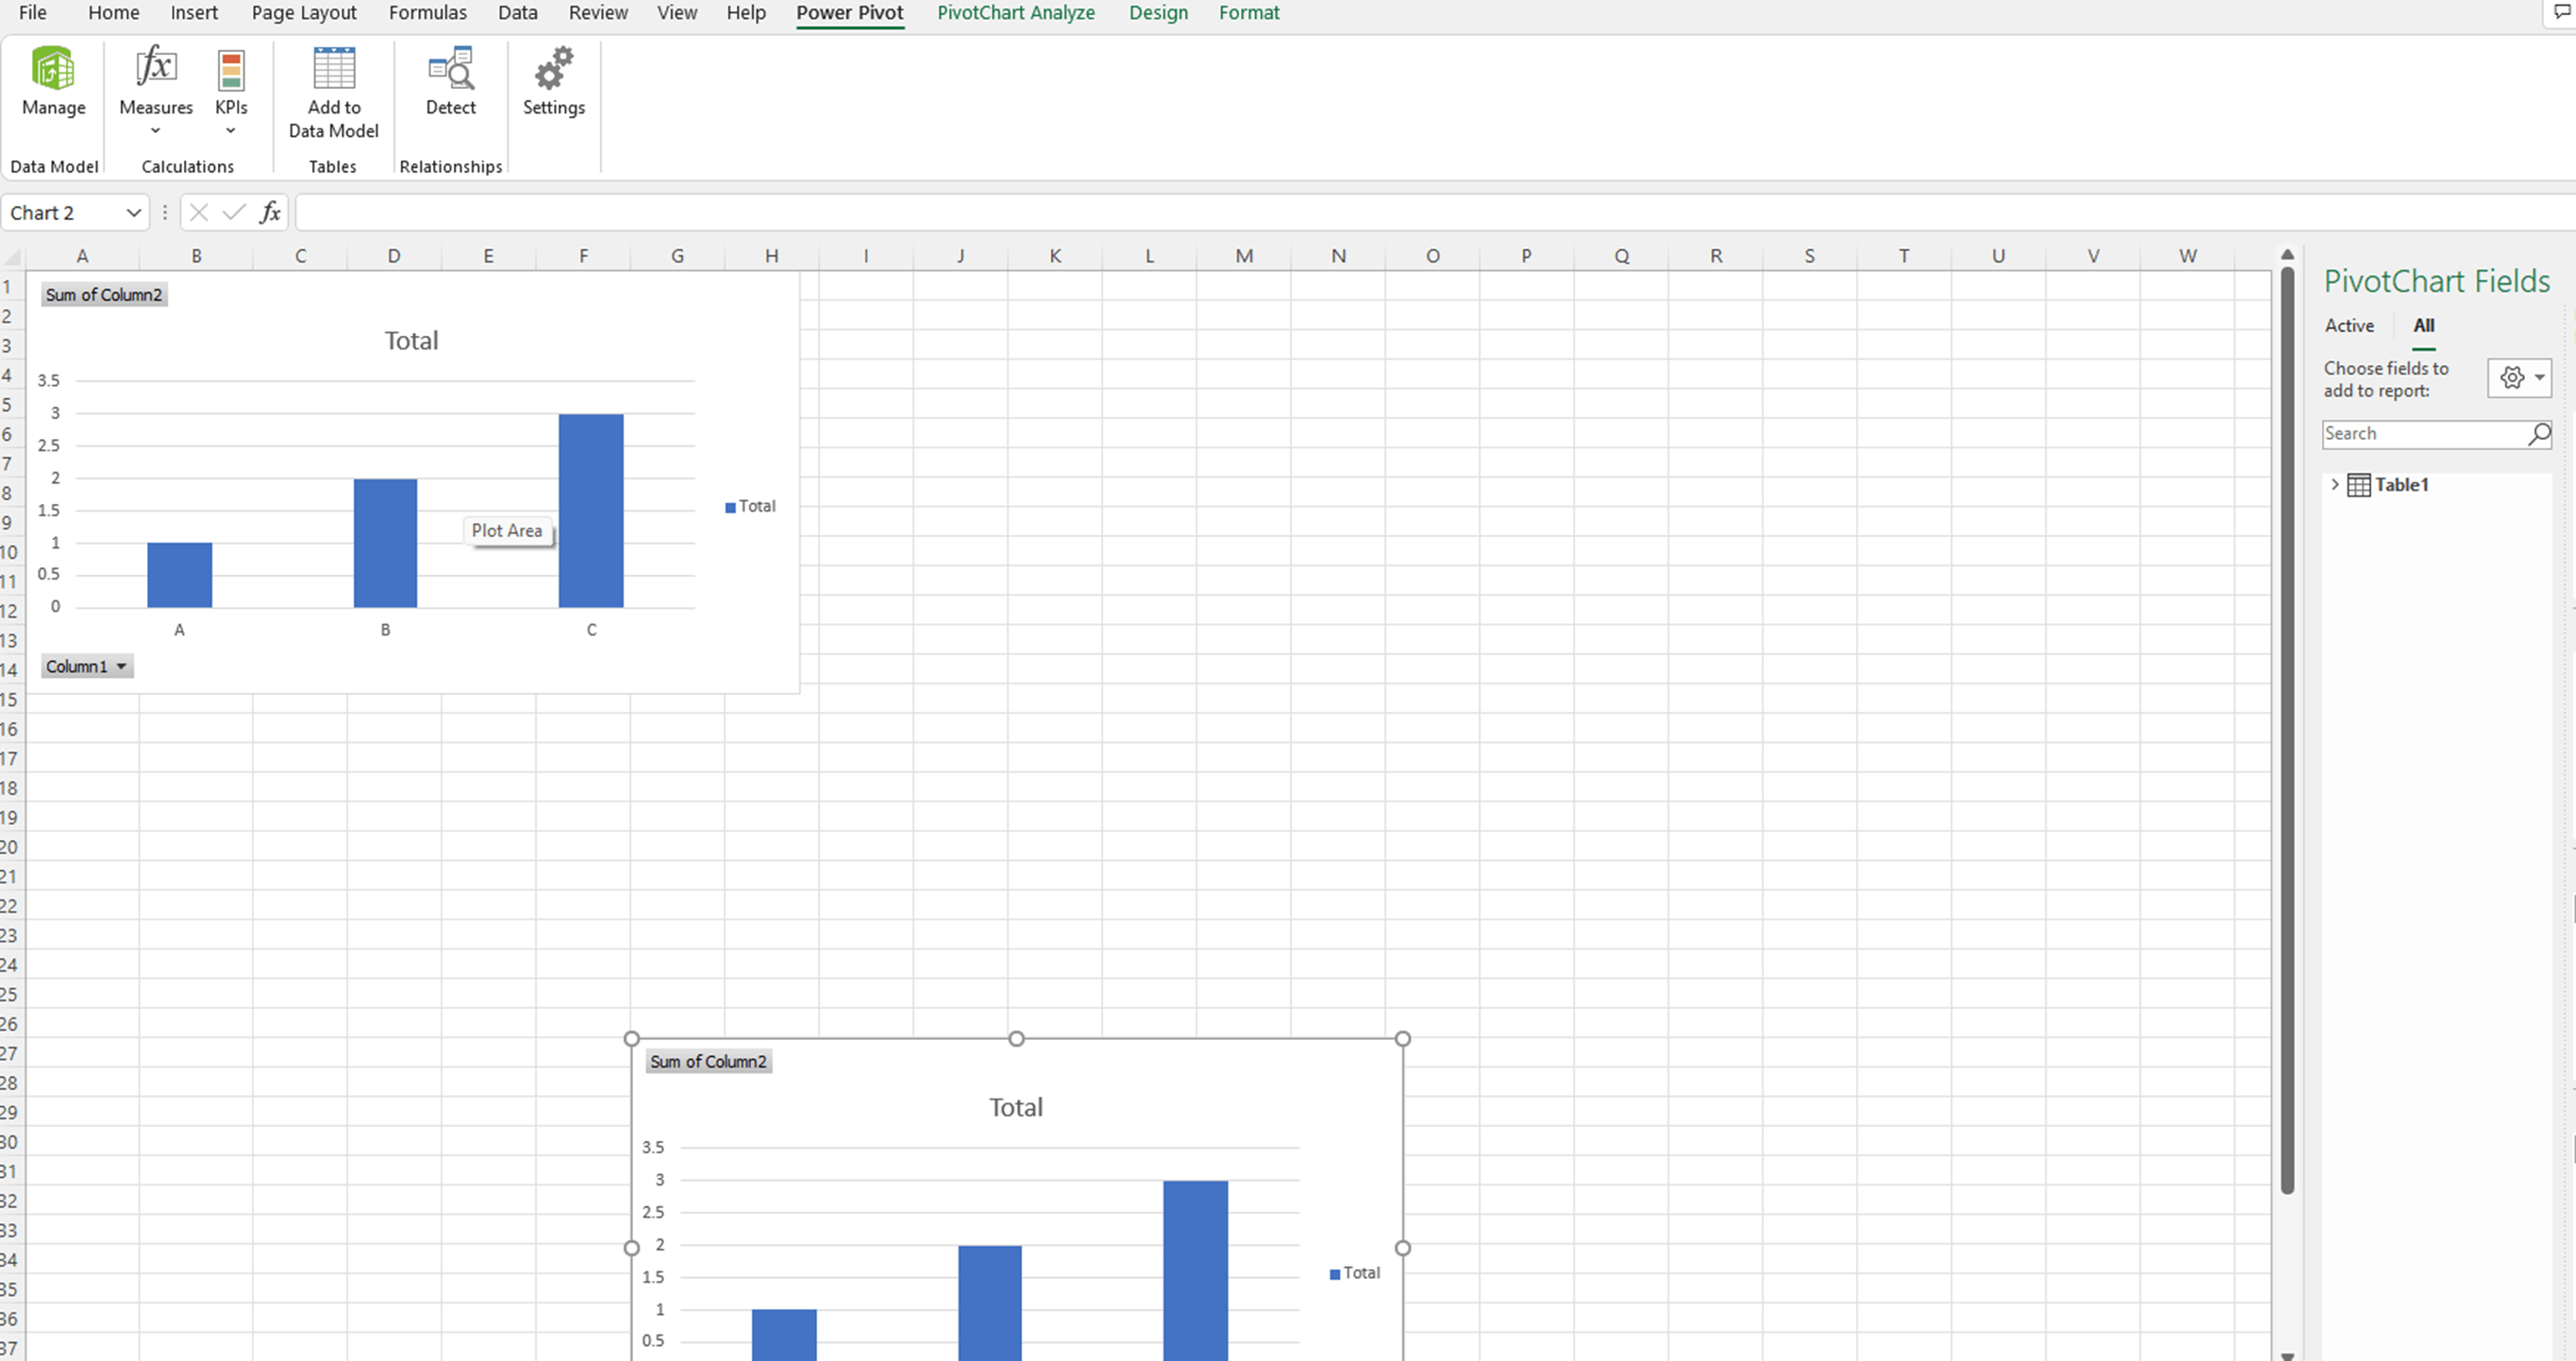The image size is (2576, 1361).
Task: Click the Detect relationships icon
Action: pos(450,69)
